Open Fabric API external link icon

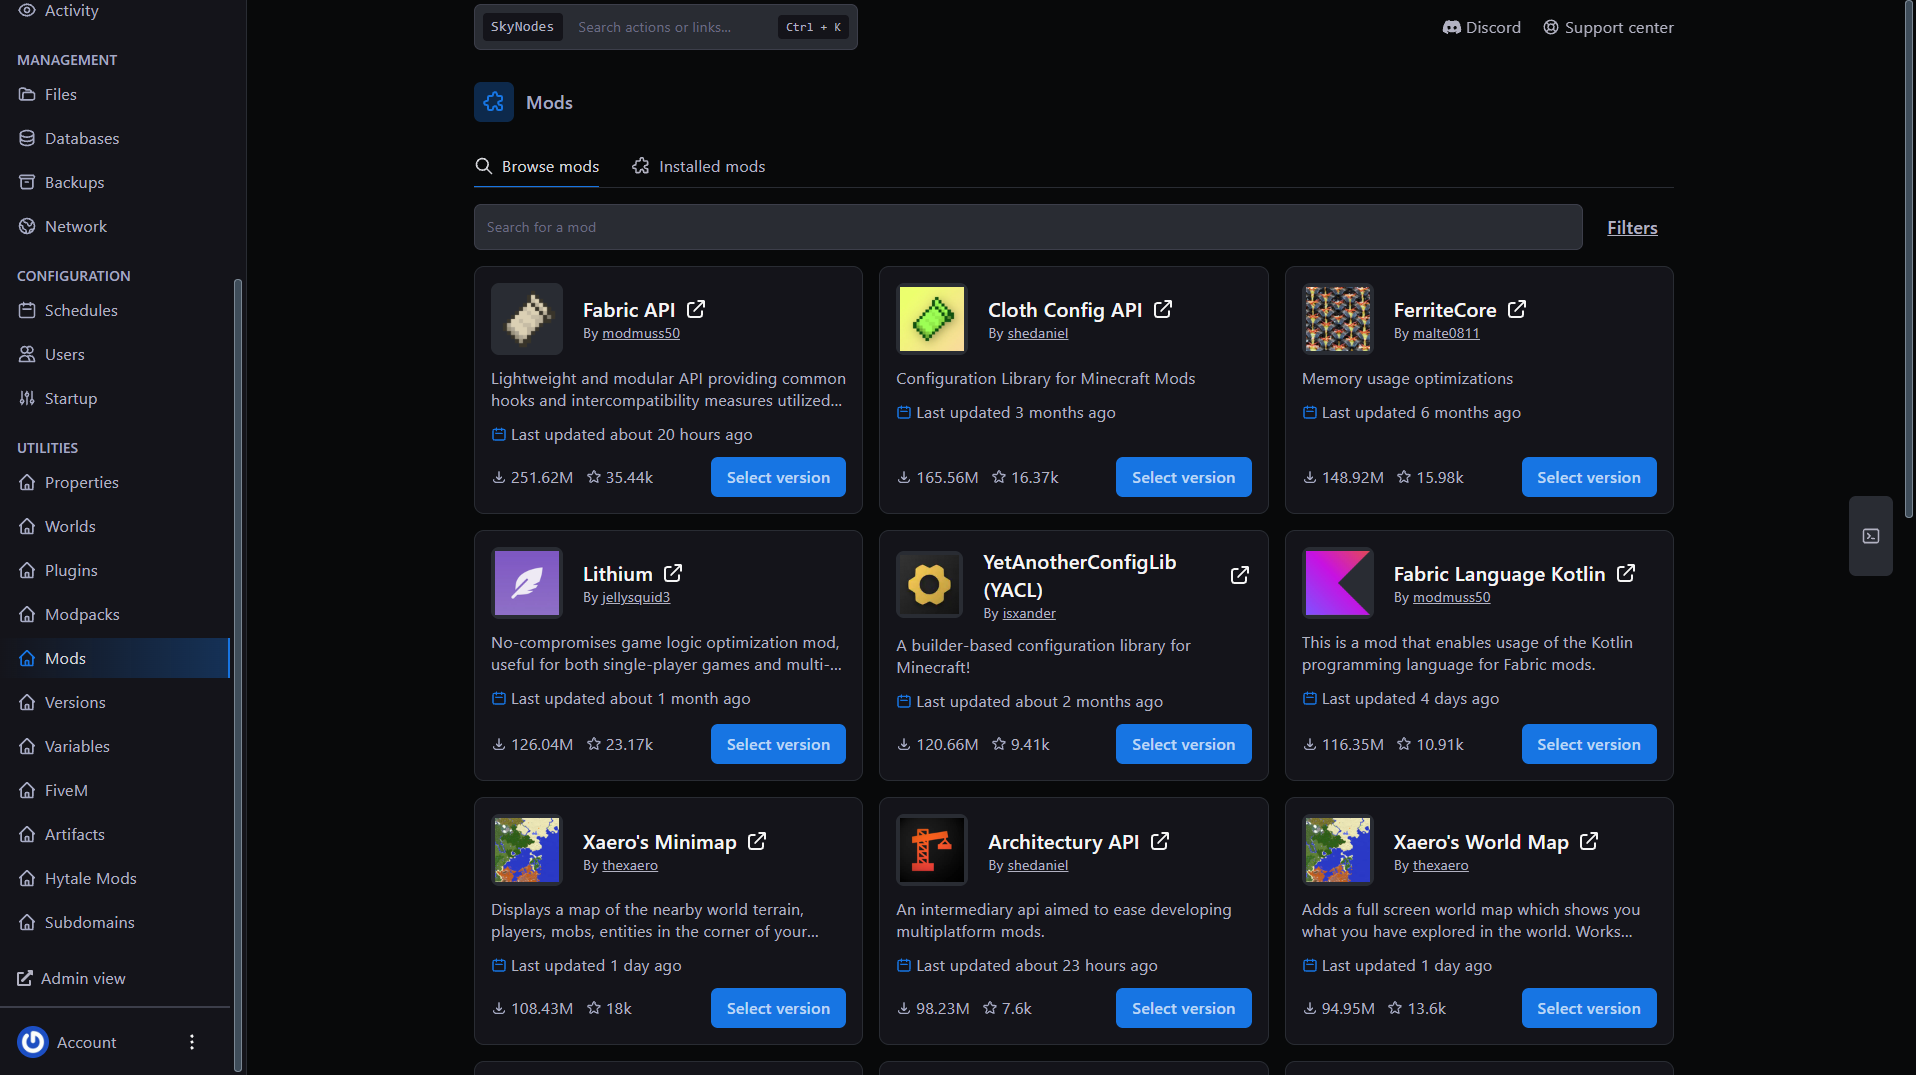696,309
